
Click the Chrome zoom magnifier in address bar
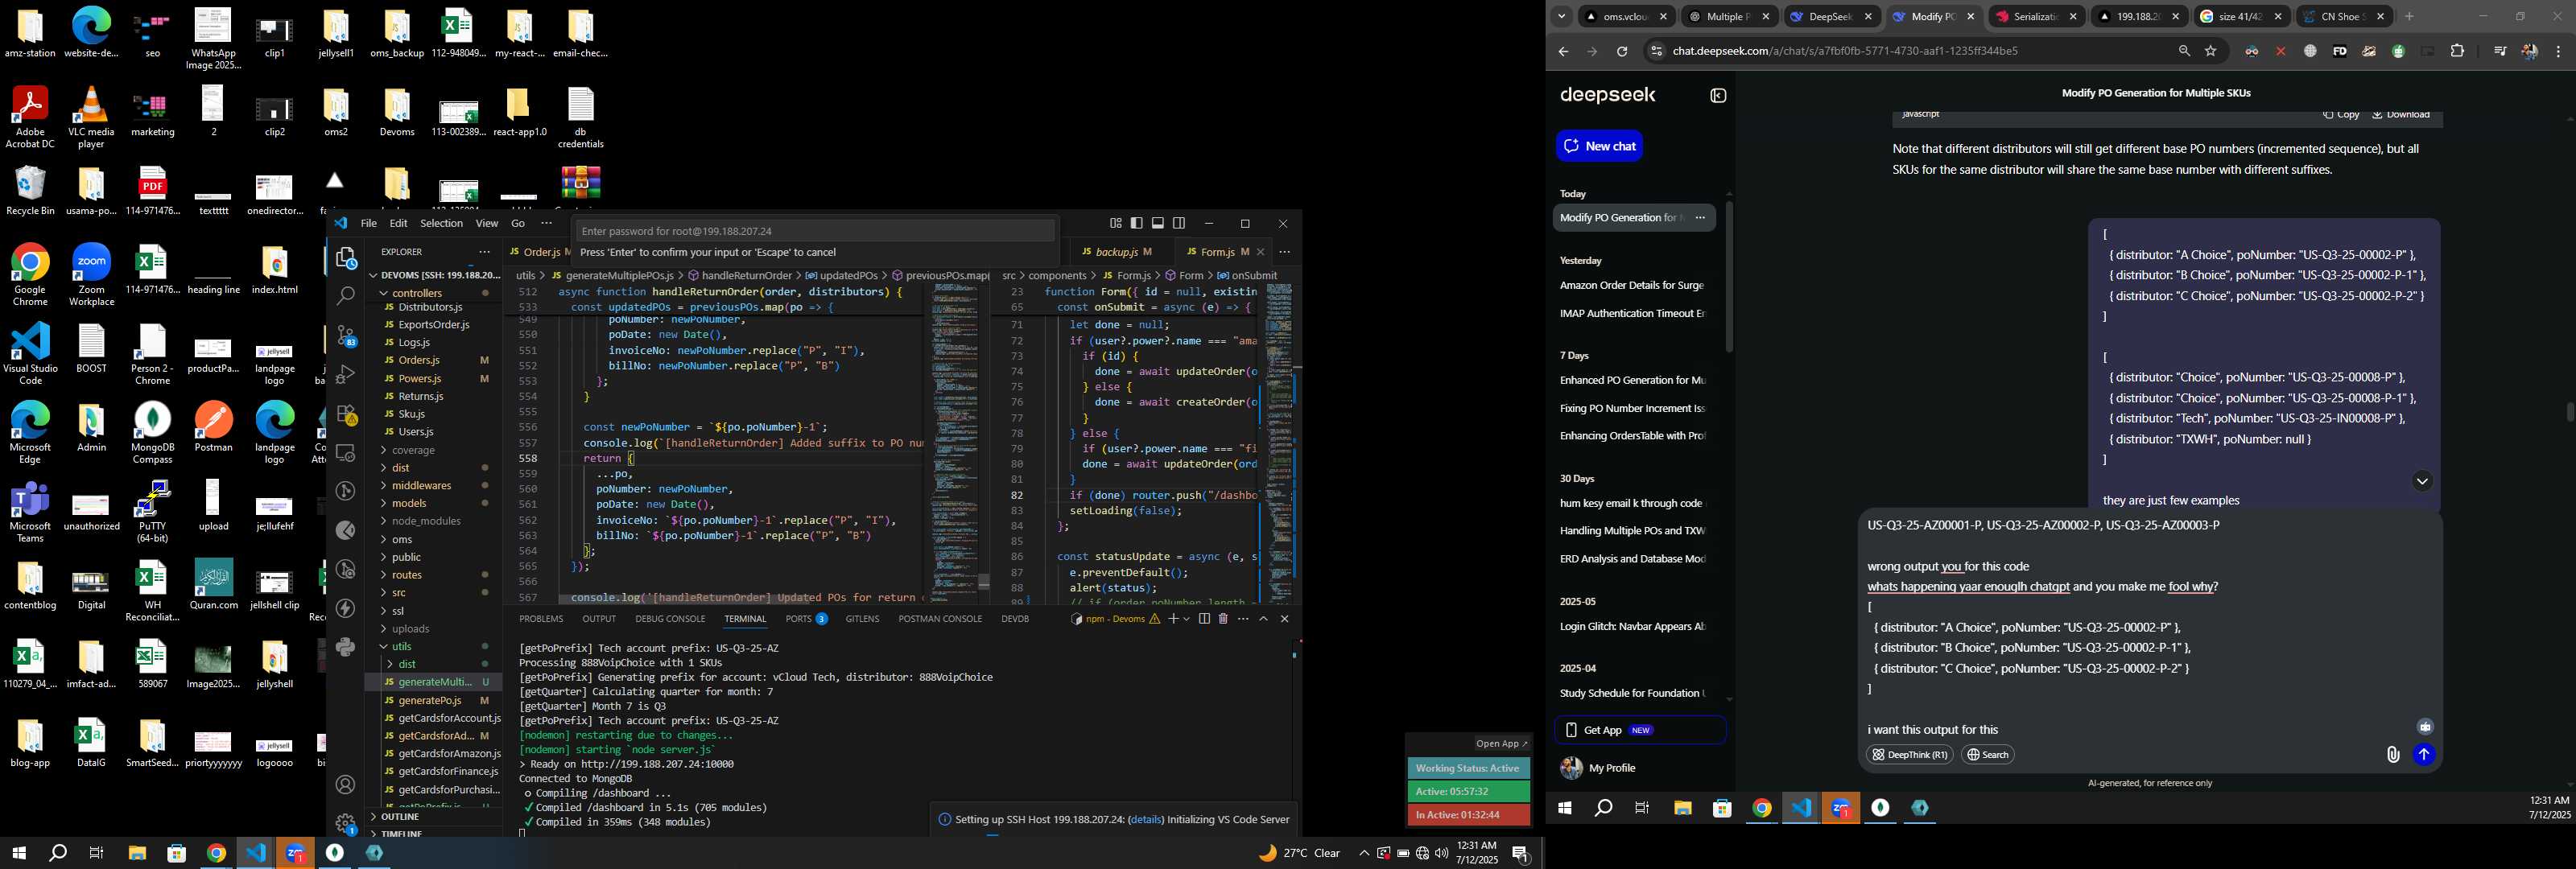(2184, 52)
